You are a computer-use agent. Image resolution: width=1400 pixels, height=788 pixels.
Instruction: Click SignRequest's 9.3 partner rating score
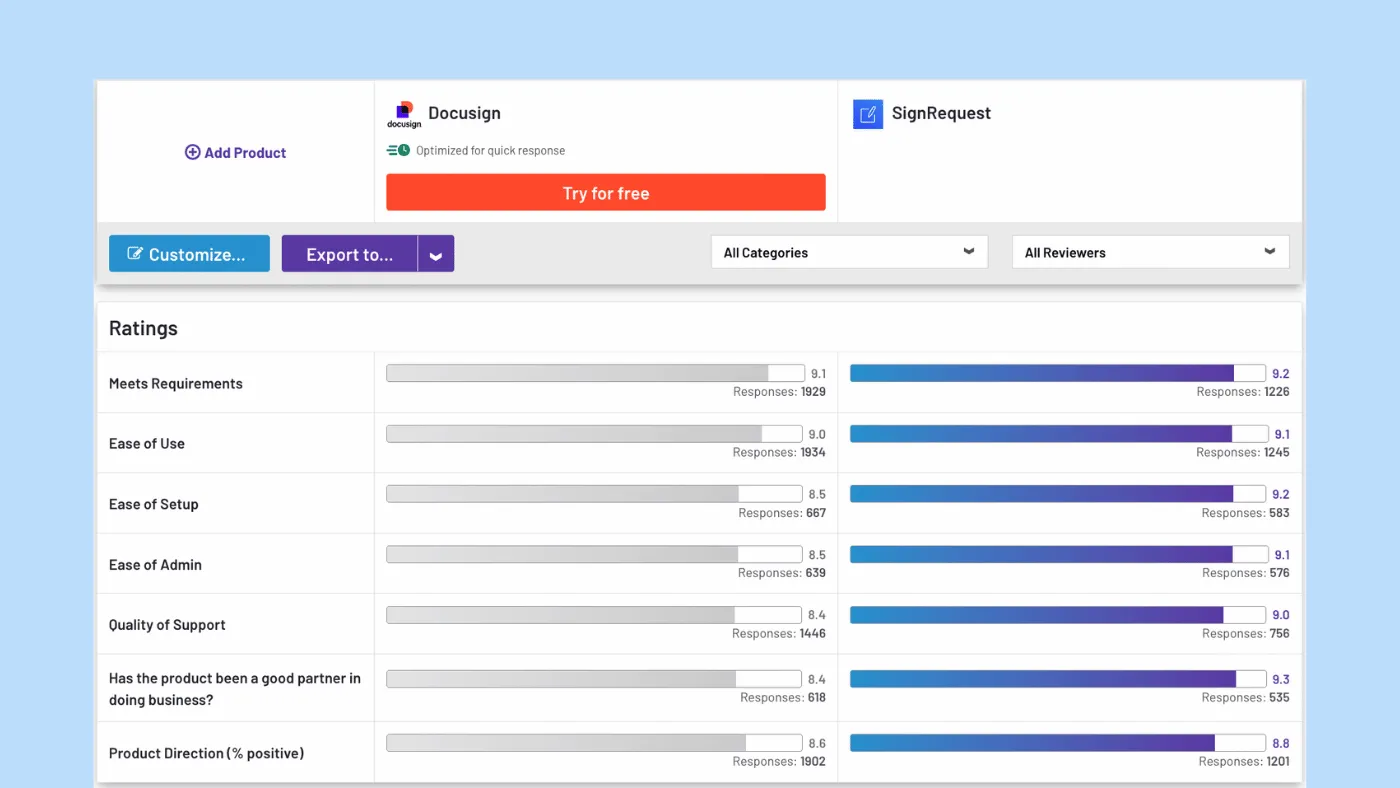click(x=1280, y=679)
